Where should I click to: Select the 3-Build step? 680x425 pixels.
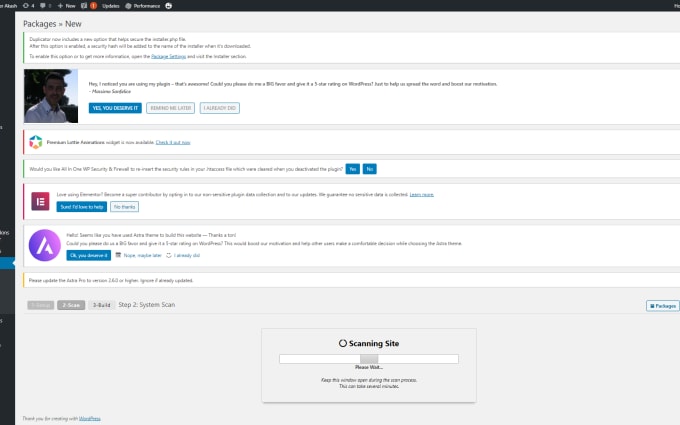[x=101, y=305]
